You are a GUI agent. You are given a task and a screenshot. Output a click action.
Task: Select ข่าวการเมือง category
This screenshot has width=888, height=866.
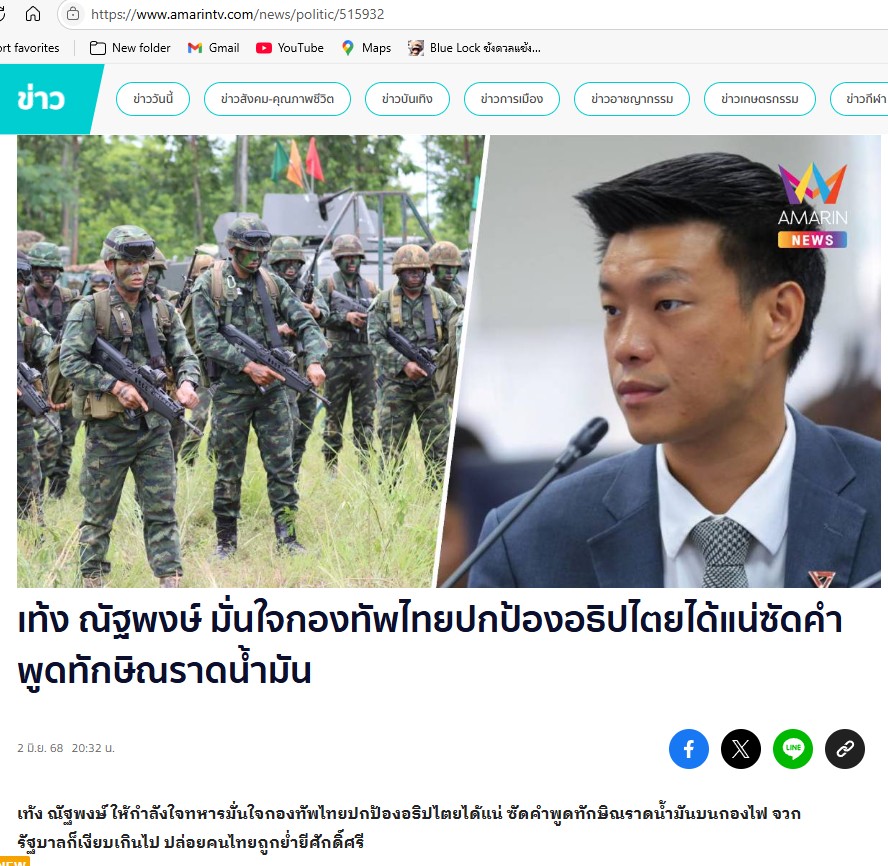[x=512, y=99]
